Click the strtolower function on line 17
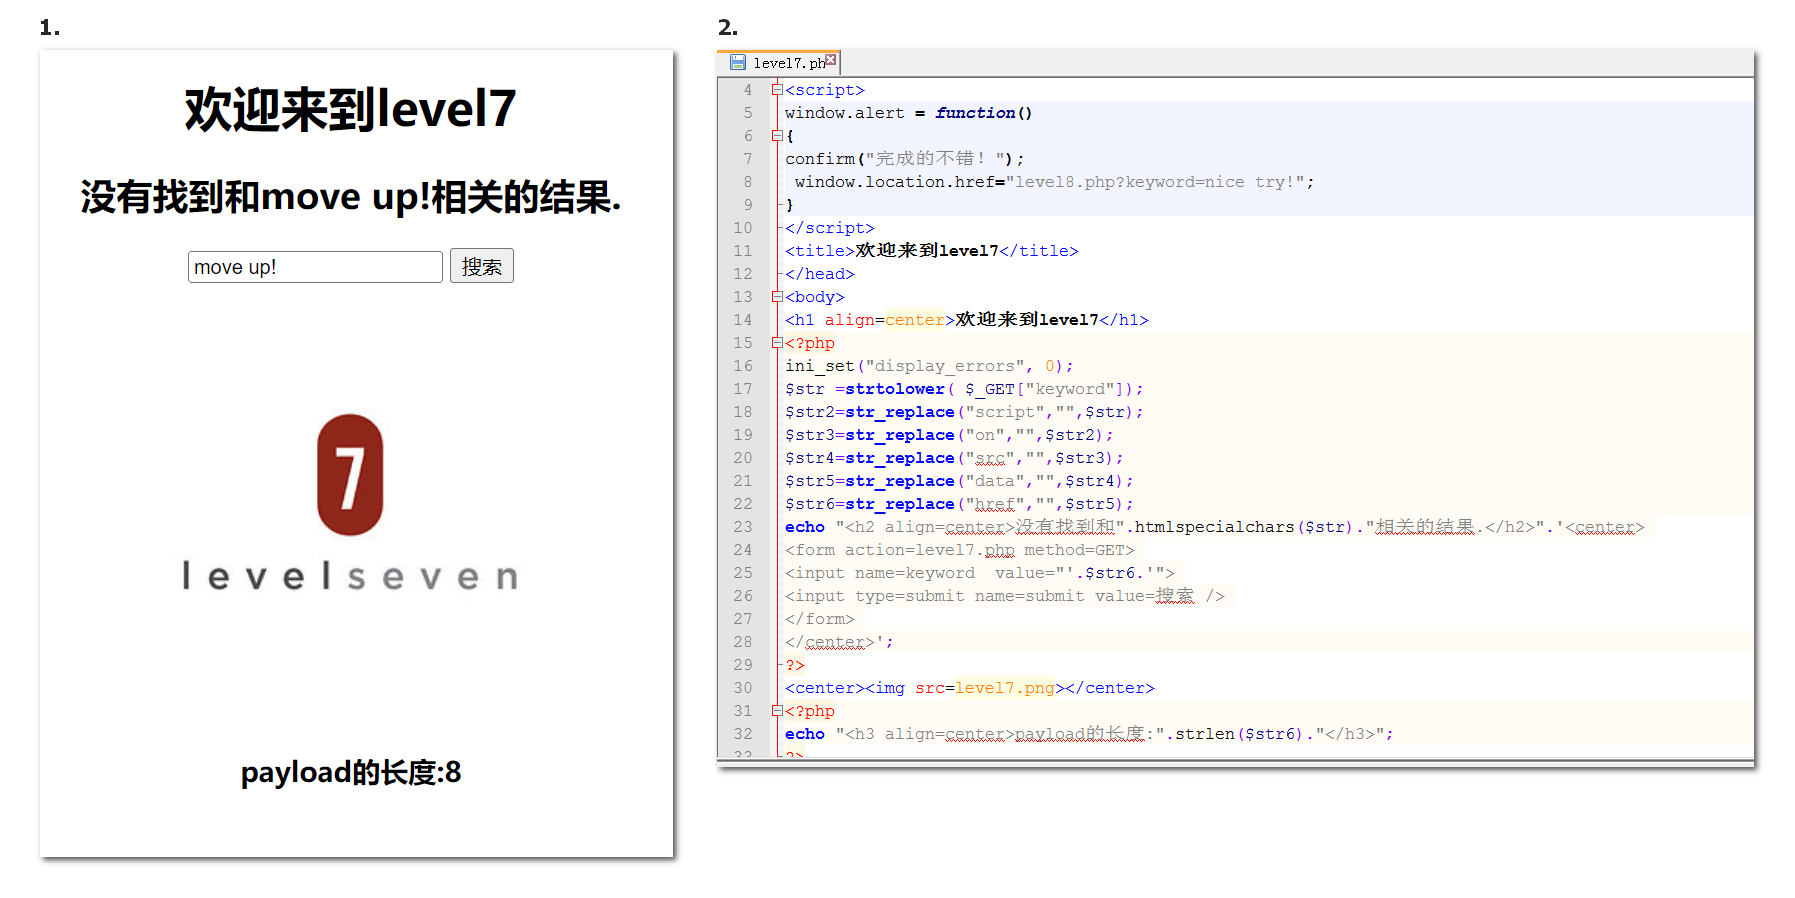The width and height of the screenshot is (1795, 898). (894, 389)
